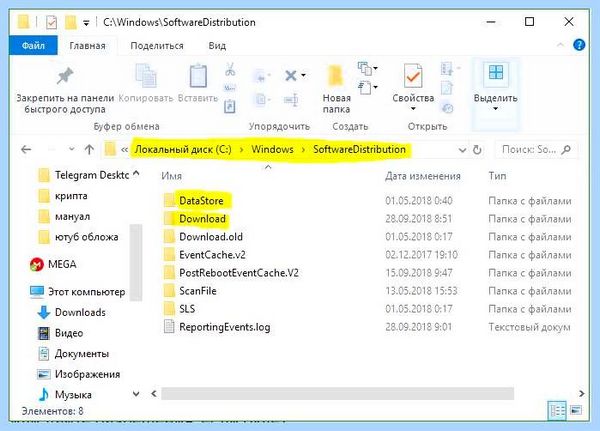Sort by Тип column header
Screen dimensions: 600x431
(x=497, y=176)
